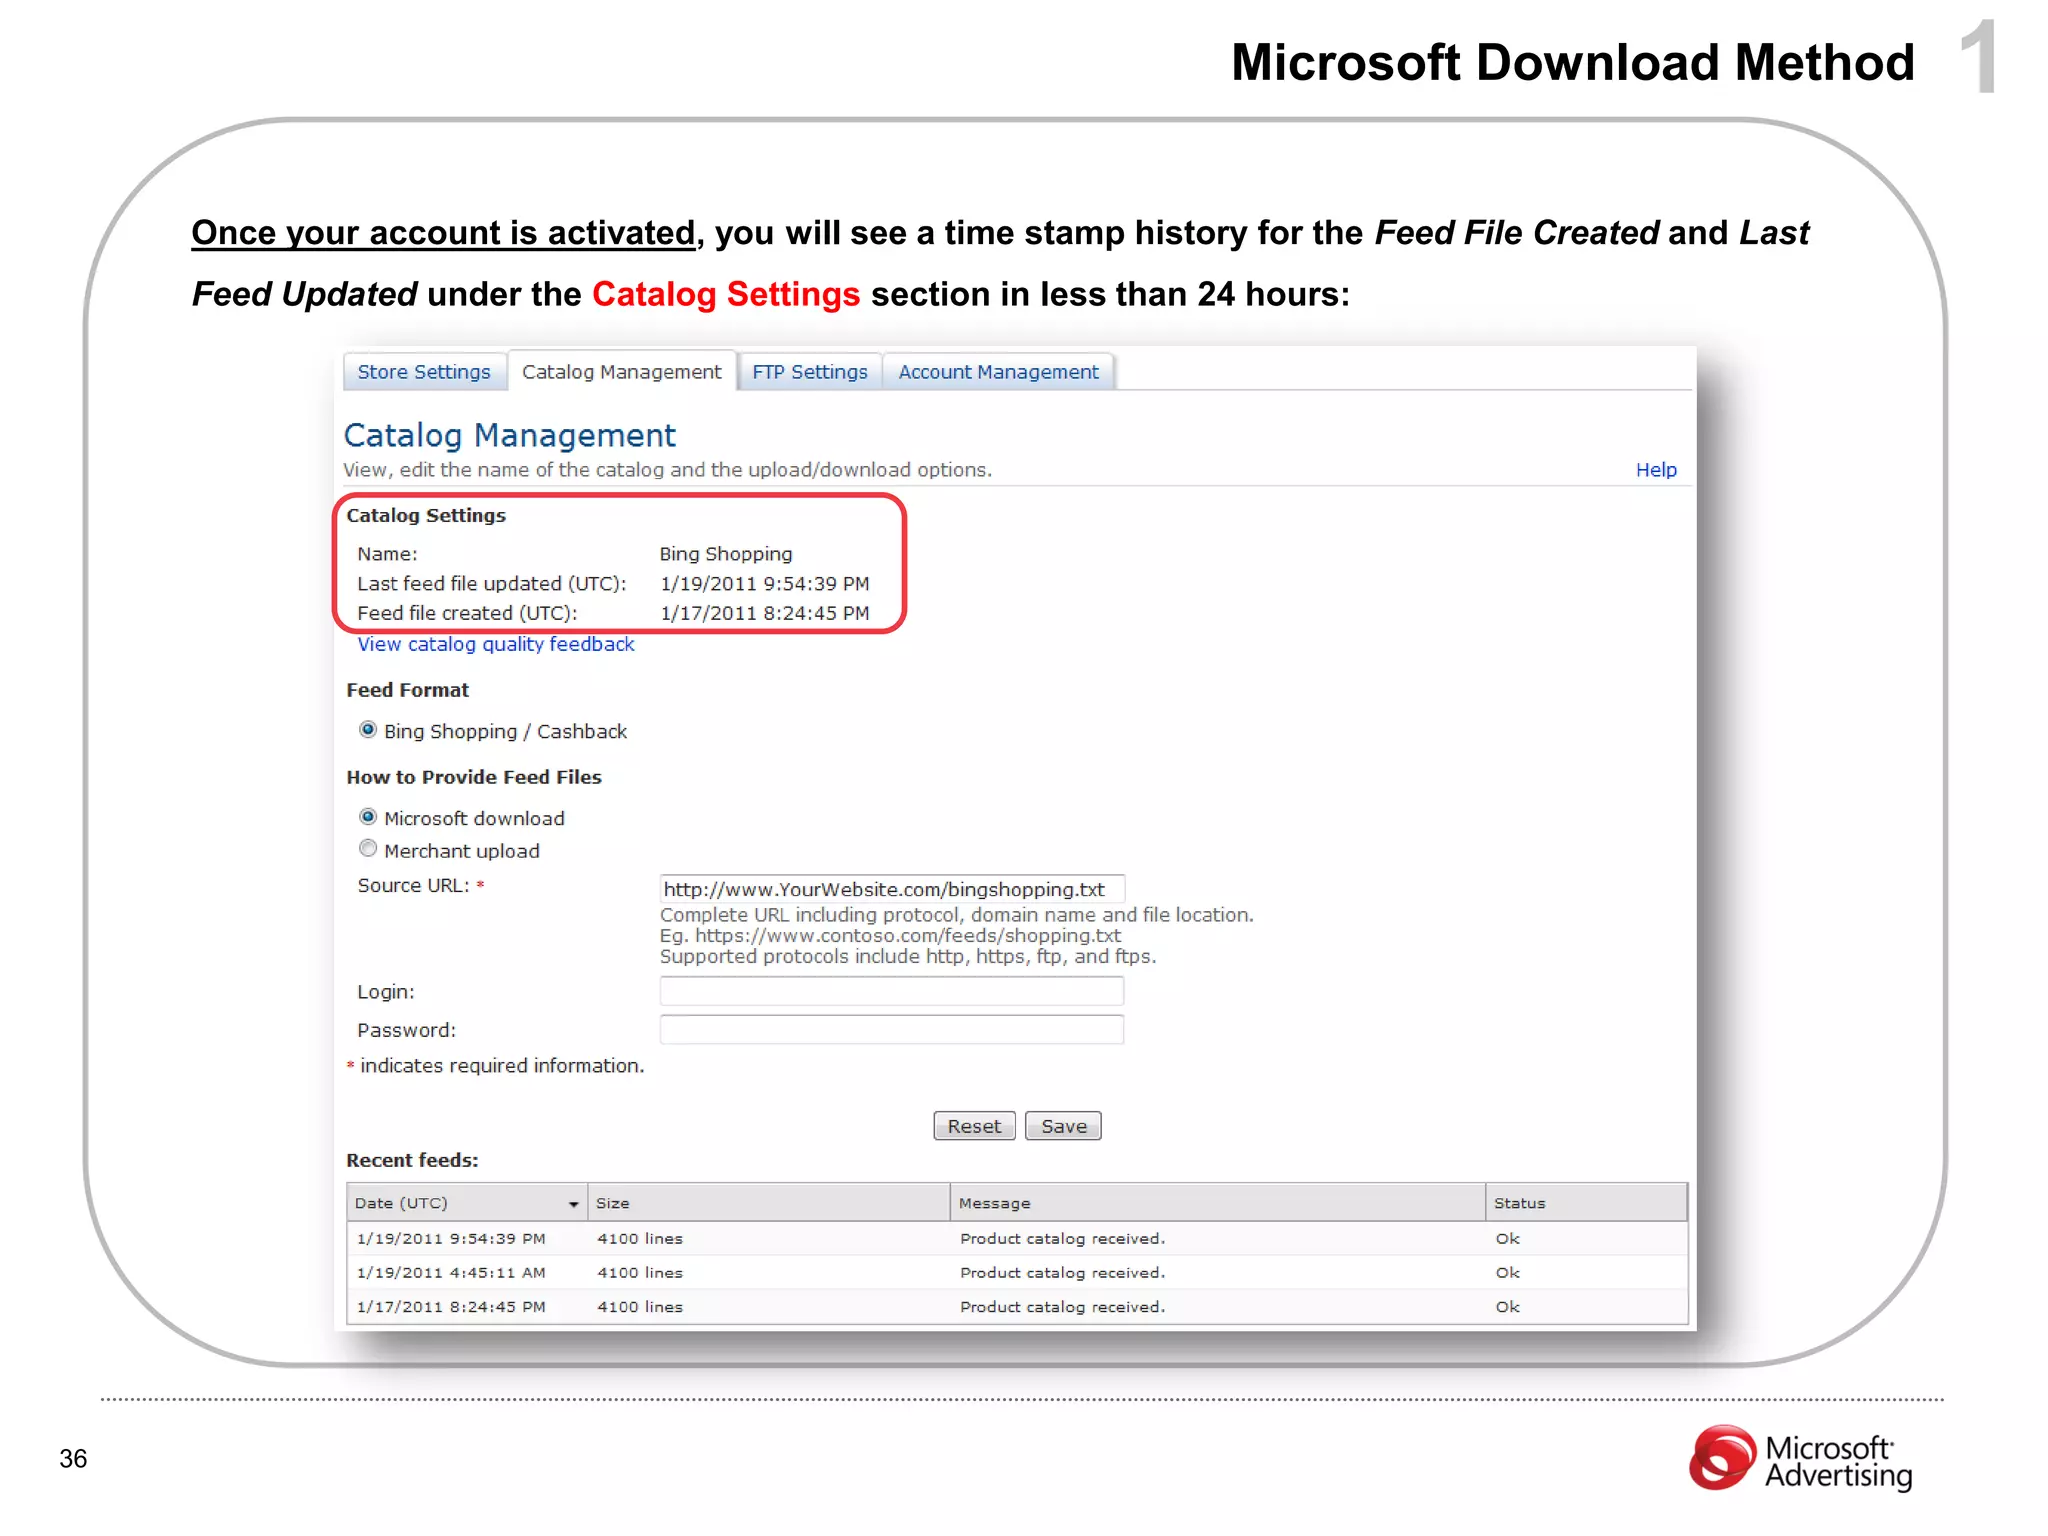Open the Account Management tab
Viewport: 2048px width, 1536px height.
click(x=998, y=372)
